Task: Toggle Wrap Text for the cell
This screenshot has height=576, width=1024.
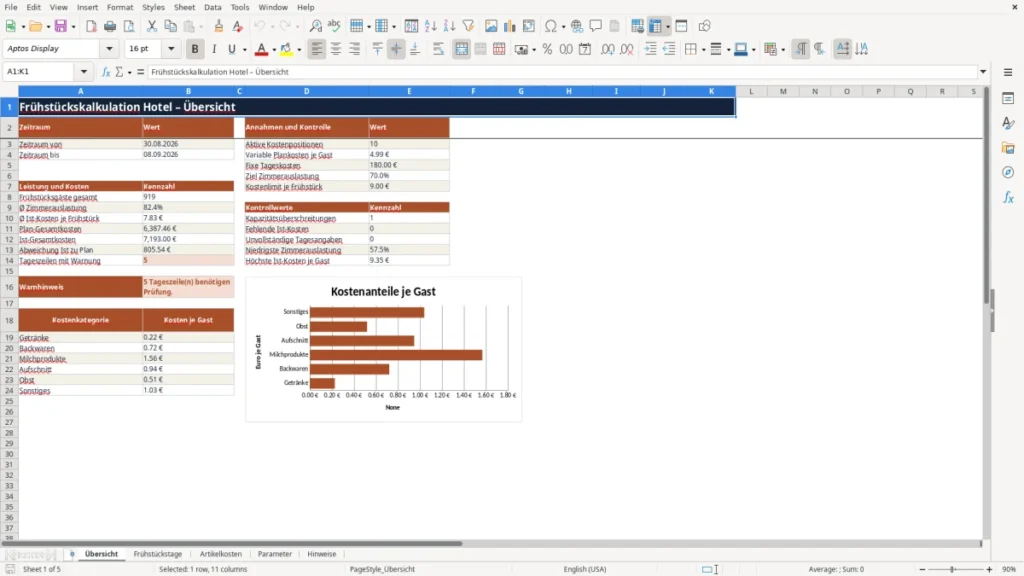Action: coord(438,49)
